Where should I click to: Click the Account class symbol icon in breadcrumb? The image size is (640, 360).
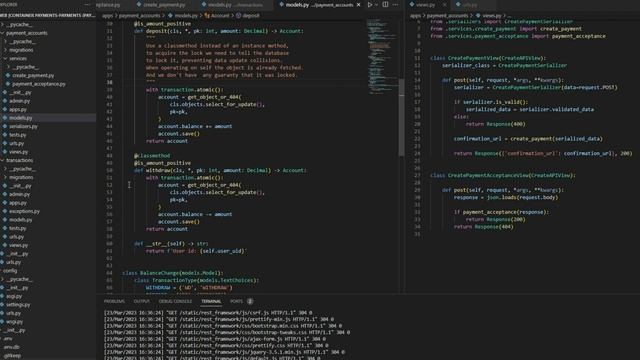207,16
